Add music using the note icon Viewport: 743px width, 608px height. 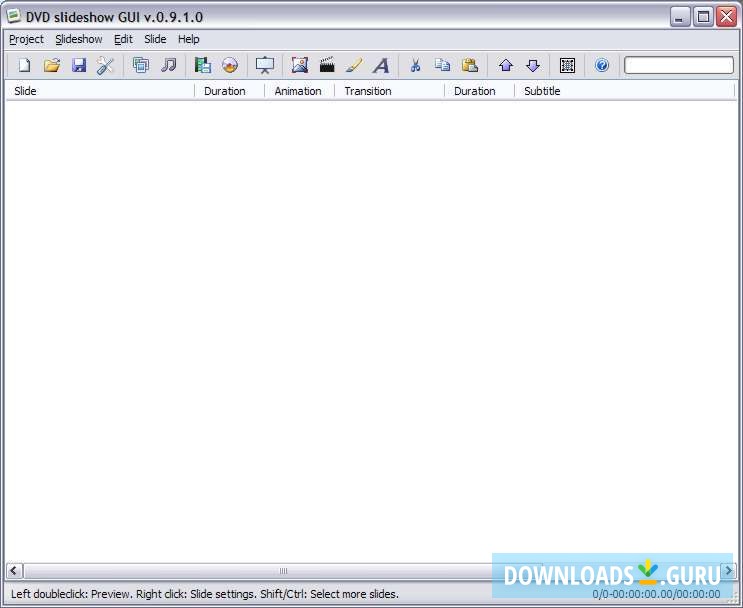pyautogui.click(x=168, y=65)
